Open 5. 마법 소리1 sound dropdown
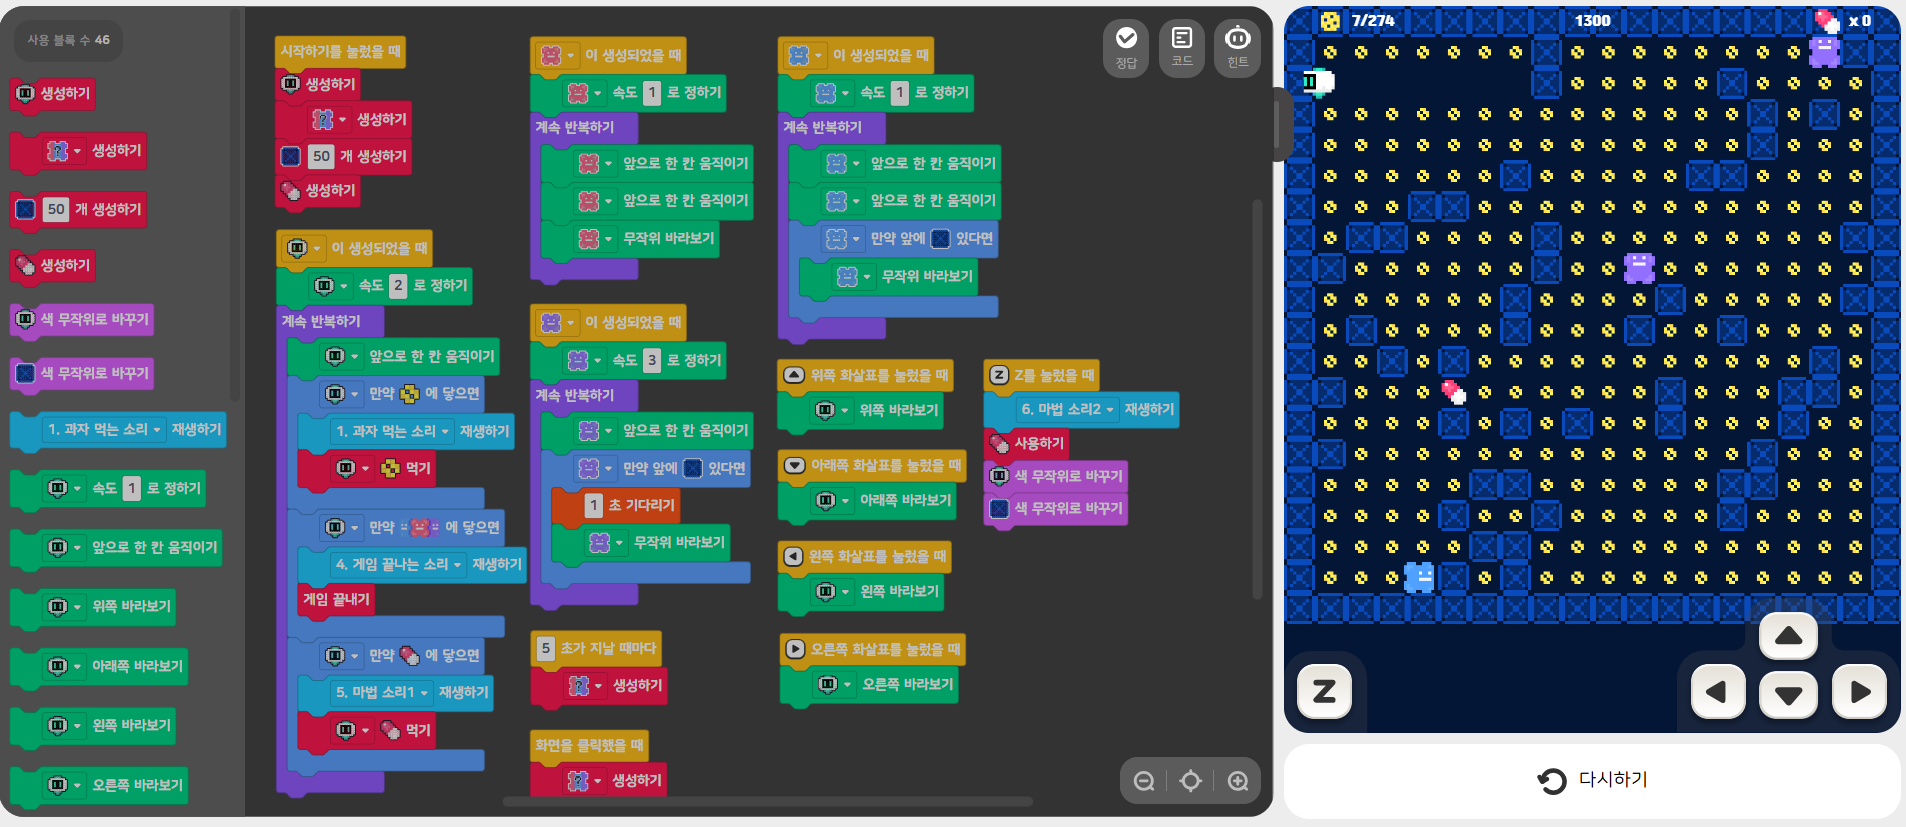This screenshot has height=827, width=1906. coord(424,693)
